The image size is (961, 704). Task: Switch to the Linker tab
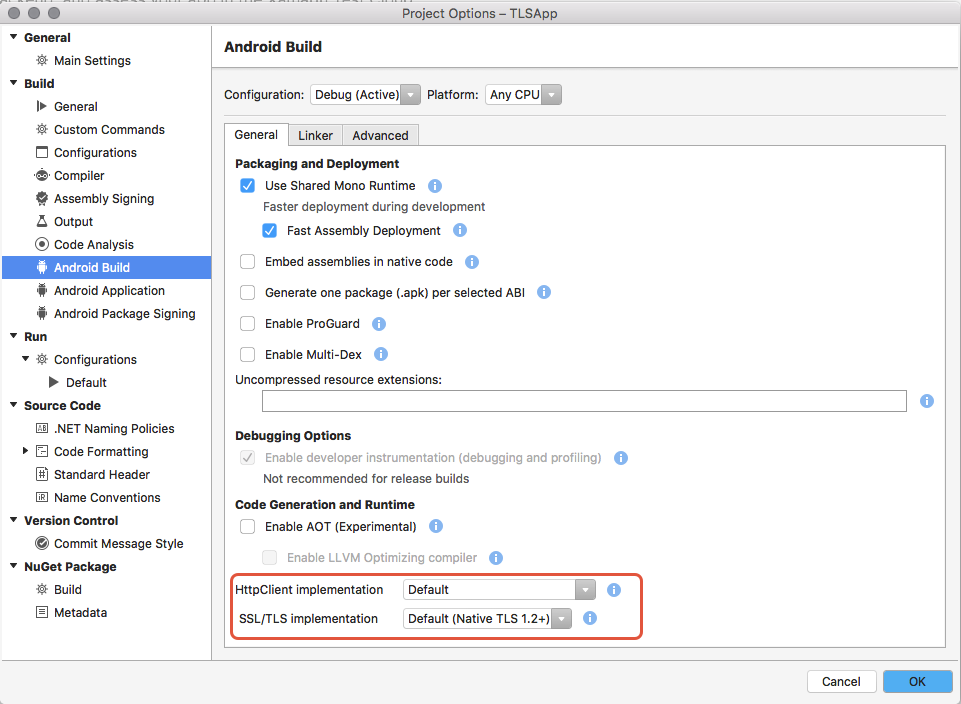click(x=315, y=135)
